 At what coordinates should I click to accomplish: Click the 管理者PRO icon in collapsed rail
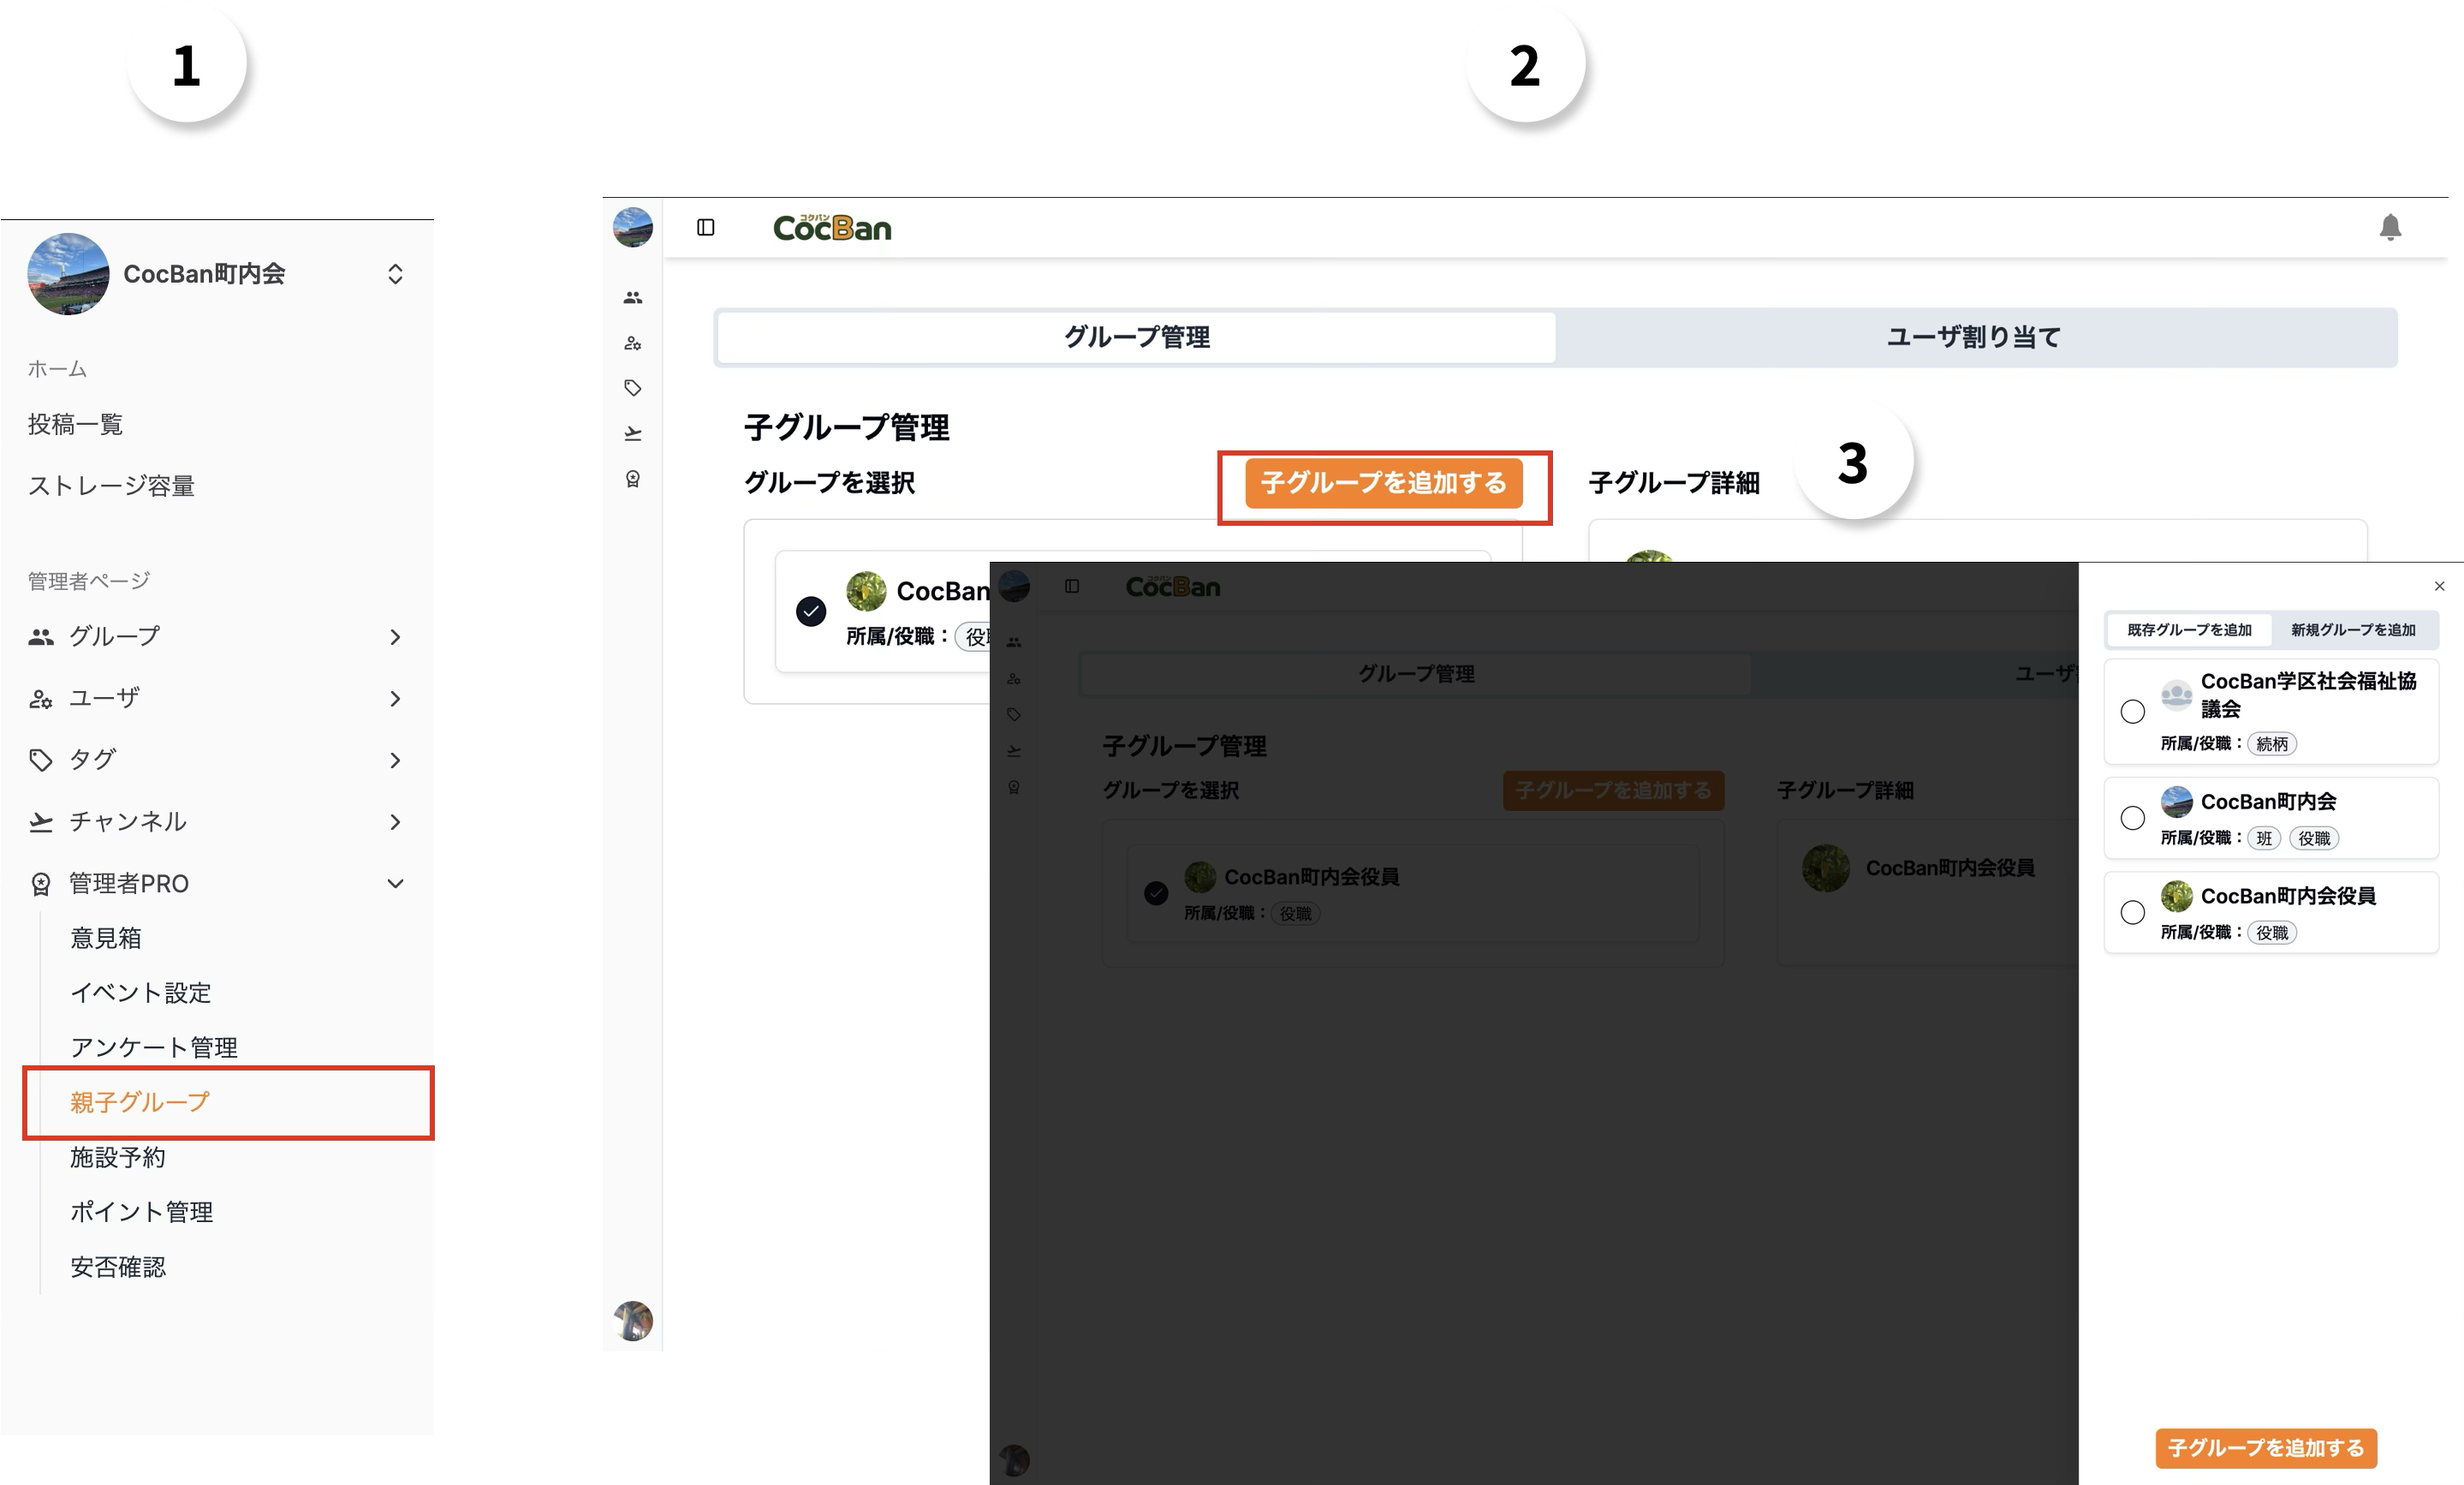pos(633,479)
